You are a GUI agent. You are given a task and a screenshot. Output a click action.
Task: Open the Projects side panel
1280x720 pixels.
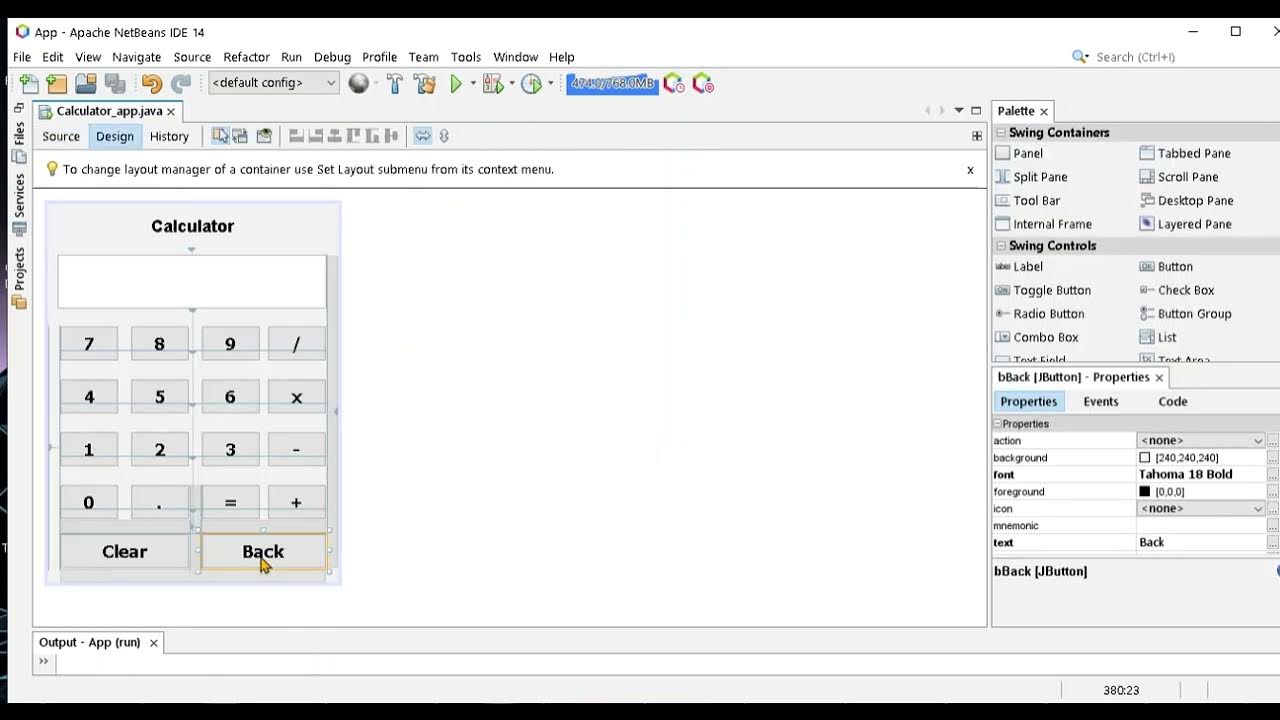tap(19, 278)
